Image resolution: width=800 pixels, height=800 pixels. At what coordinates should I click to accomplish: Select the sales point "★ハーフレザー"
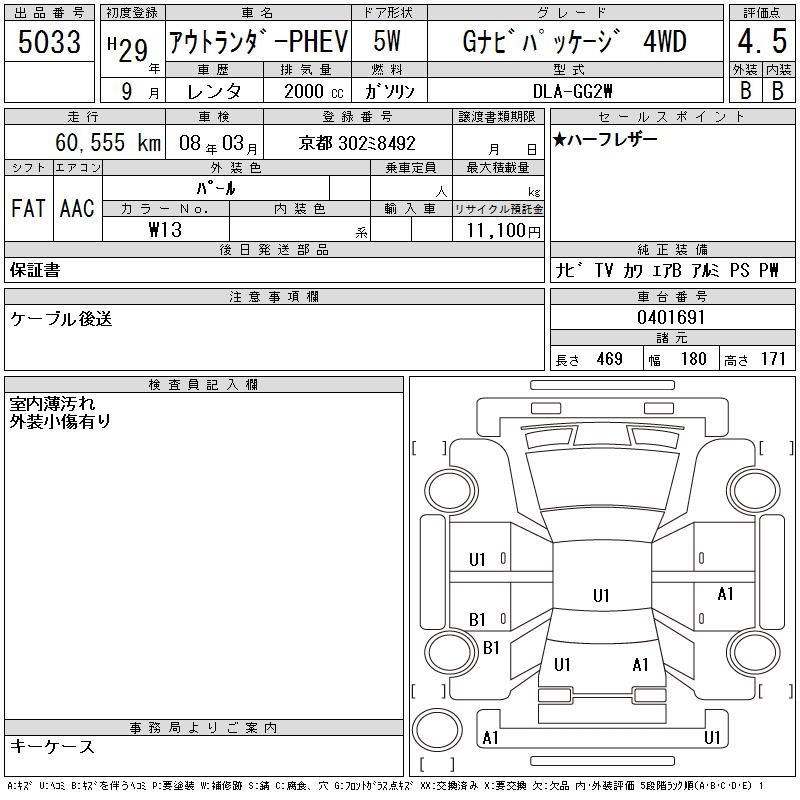[605, 139]
